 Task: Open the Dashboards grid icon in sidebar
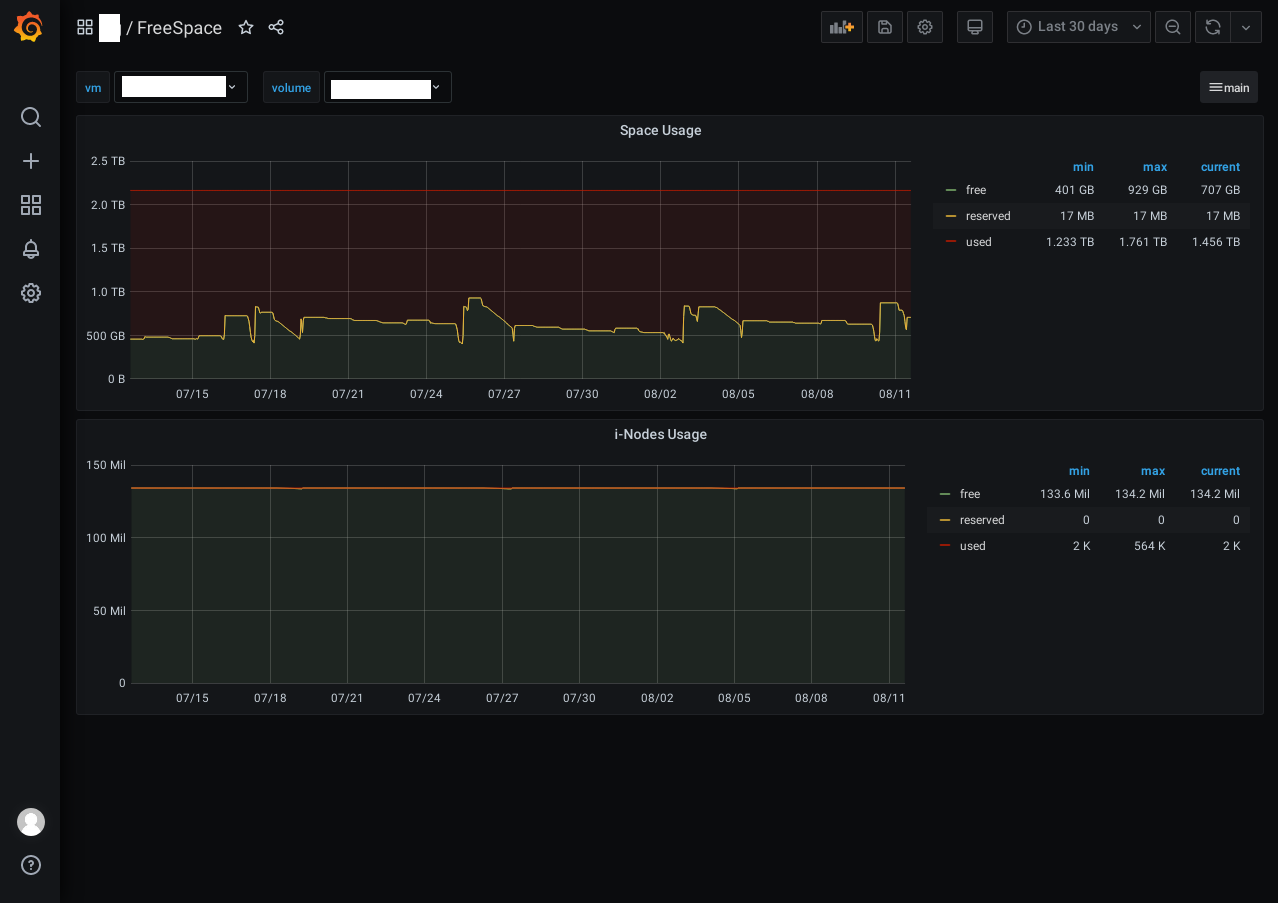click(31, 205)
